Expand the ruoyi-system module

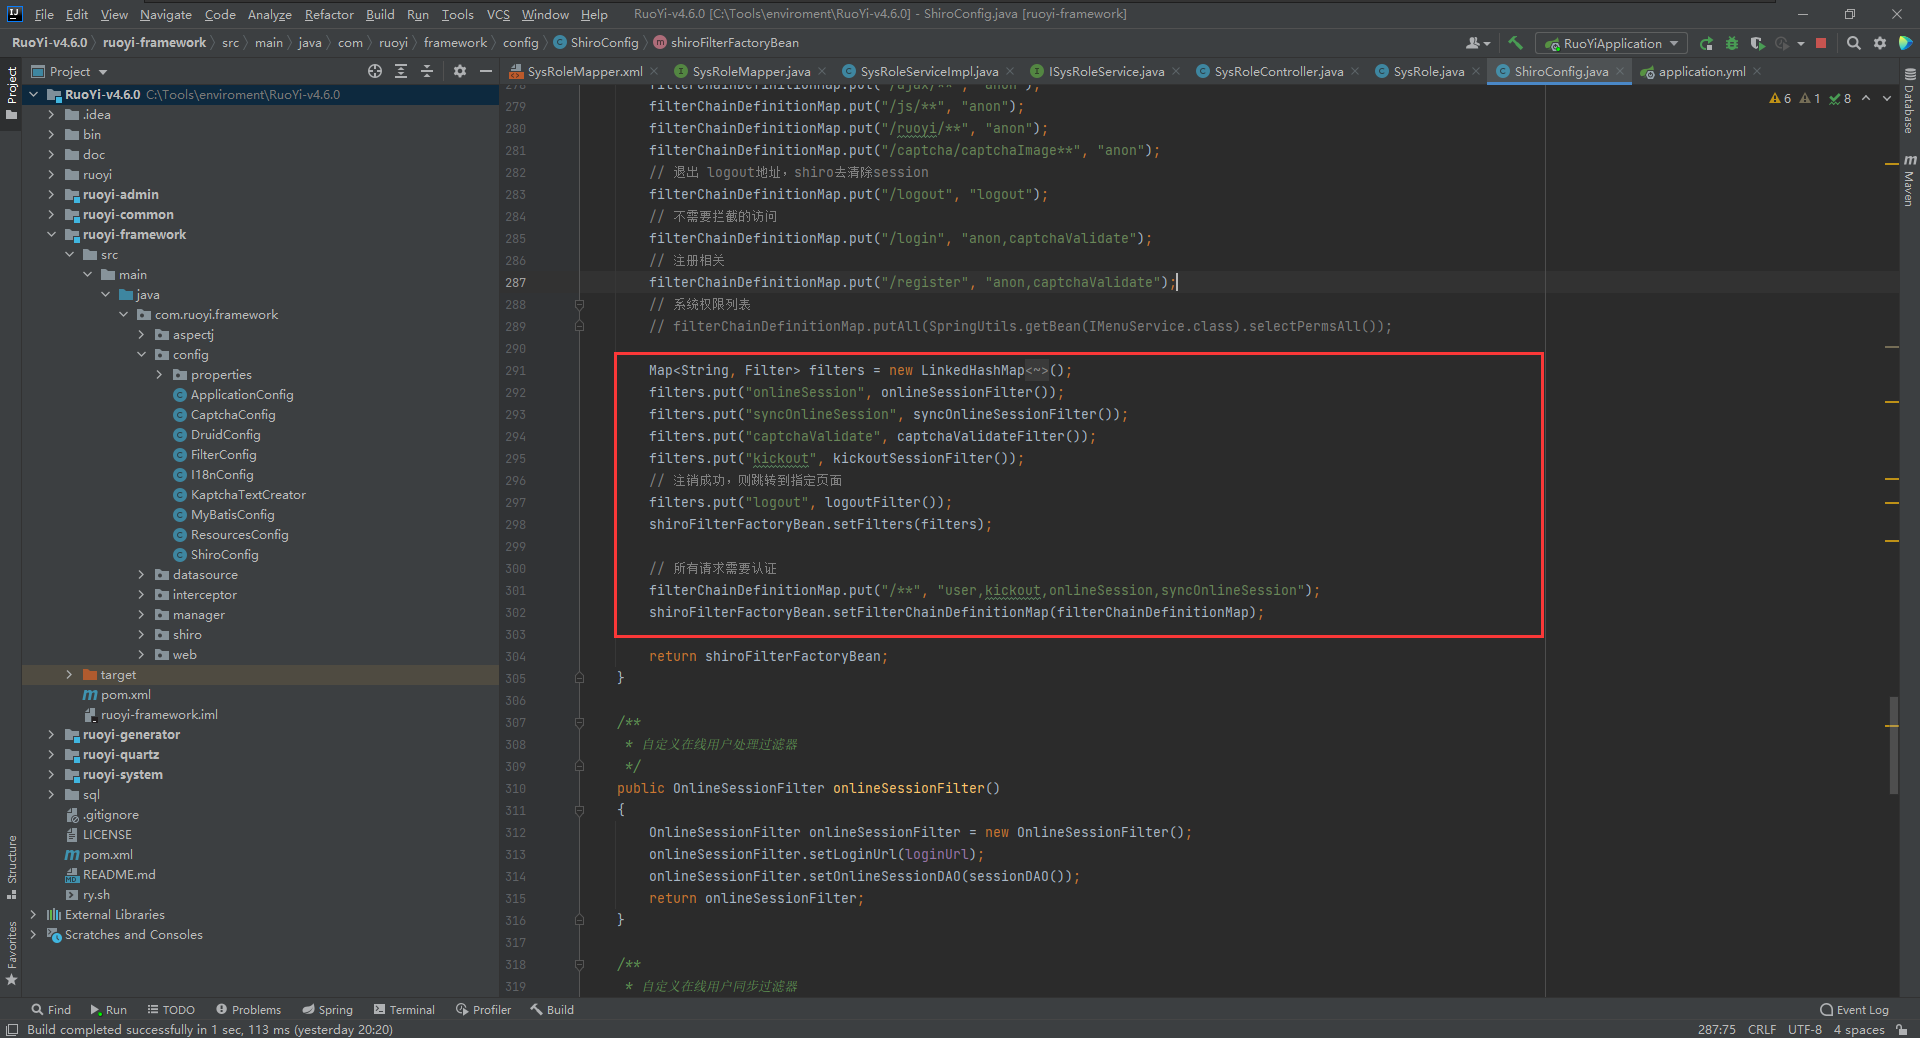pos(51,774)
